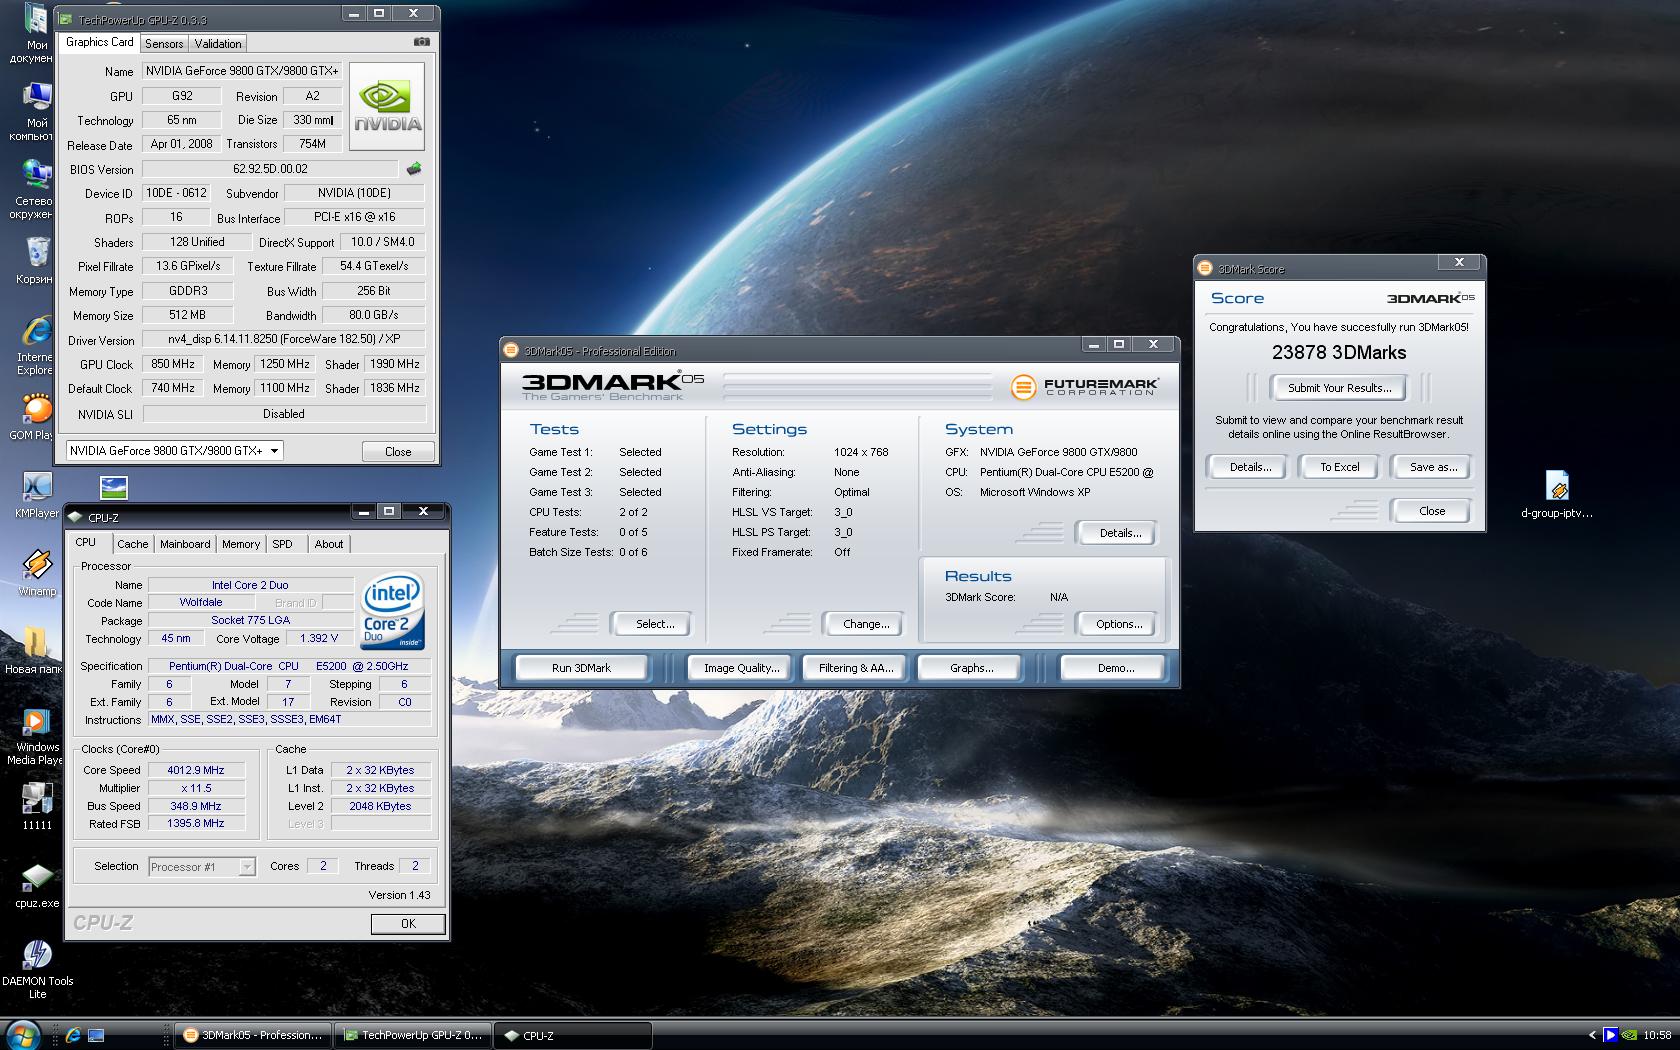Click the BIOS Version field 62.92.5D.00.02

pyautogui.click(x=270, y=169)
